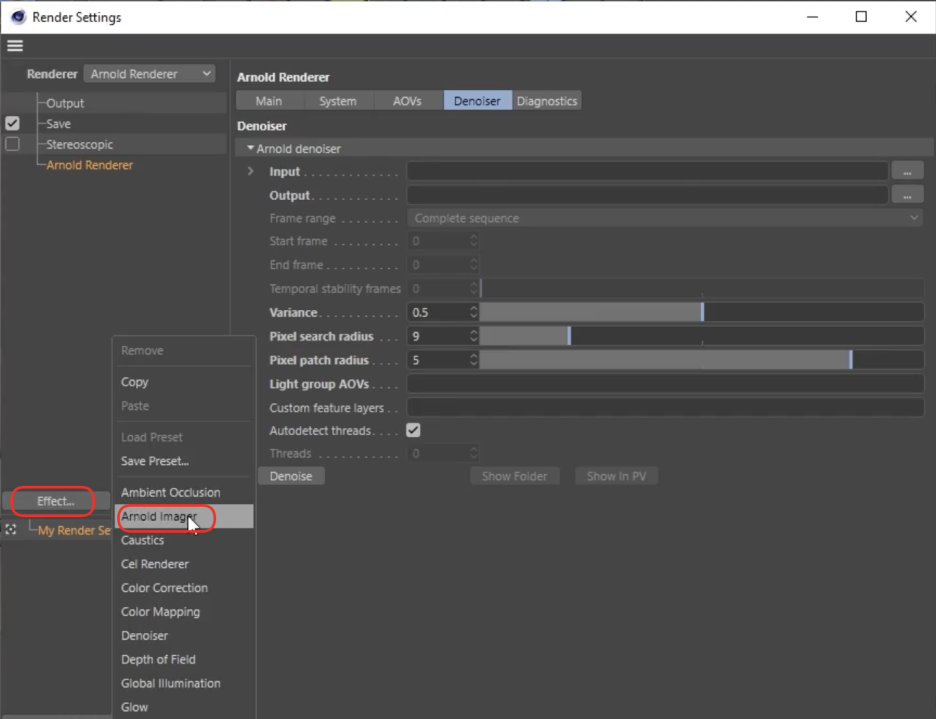Choose Denoiser effect menu entry
This screenshot has height=719, width=936.
point(184,636)
